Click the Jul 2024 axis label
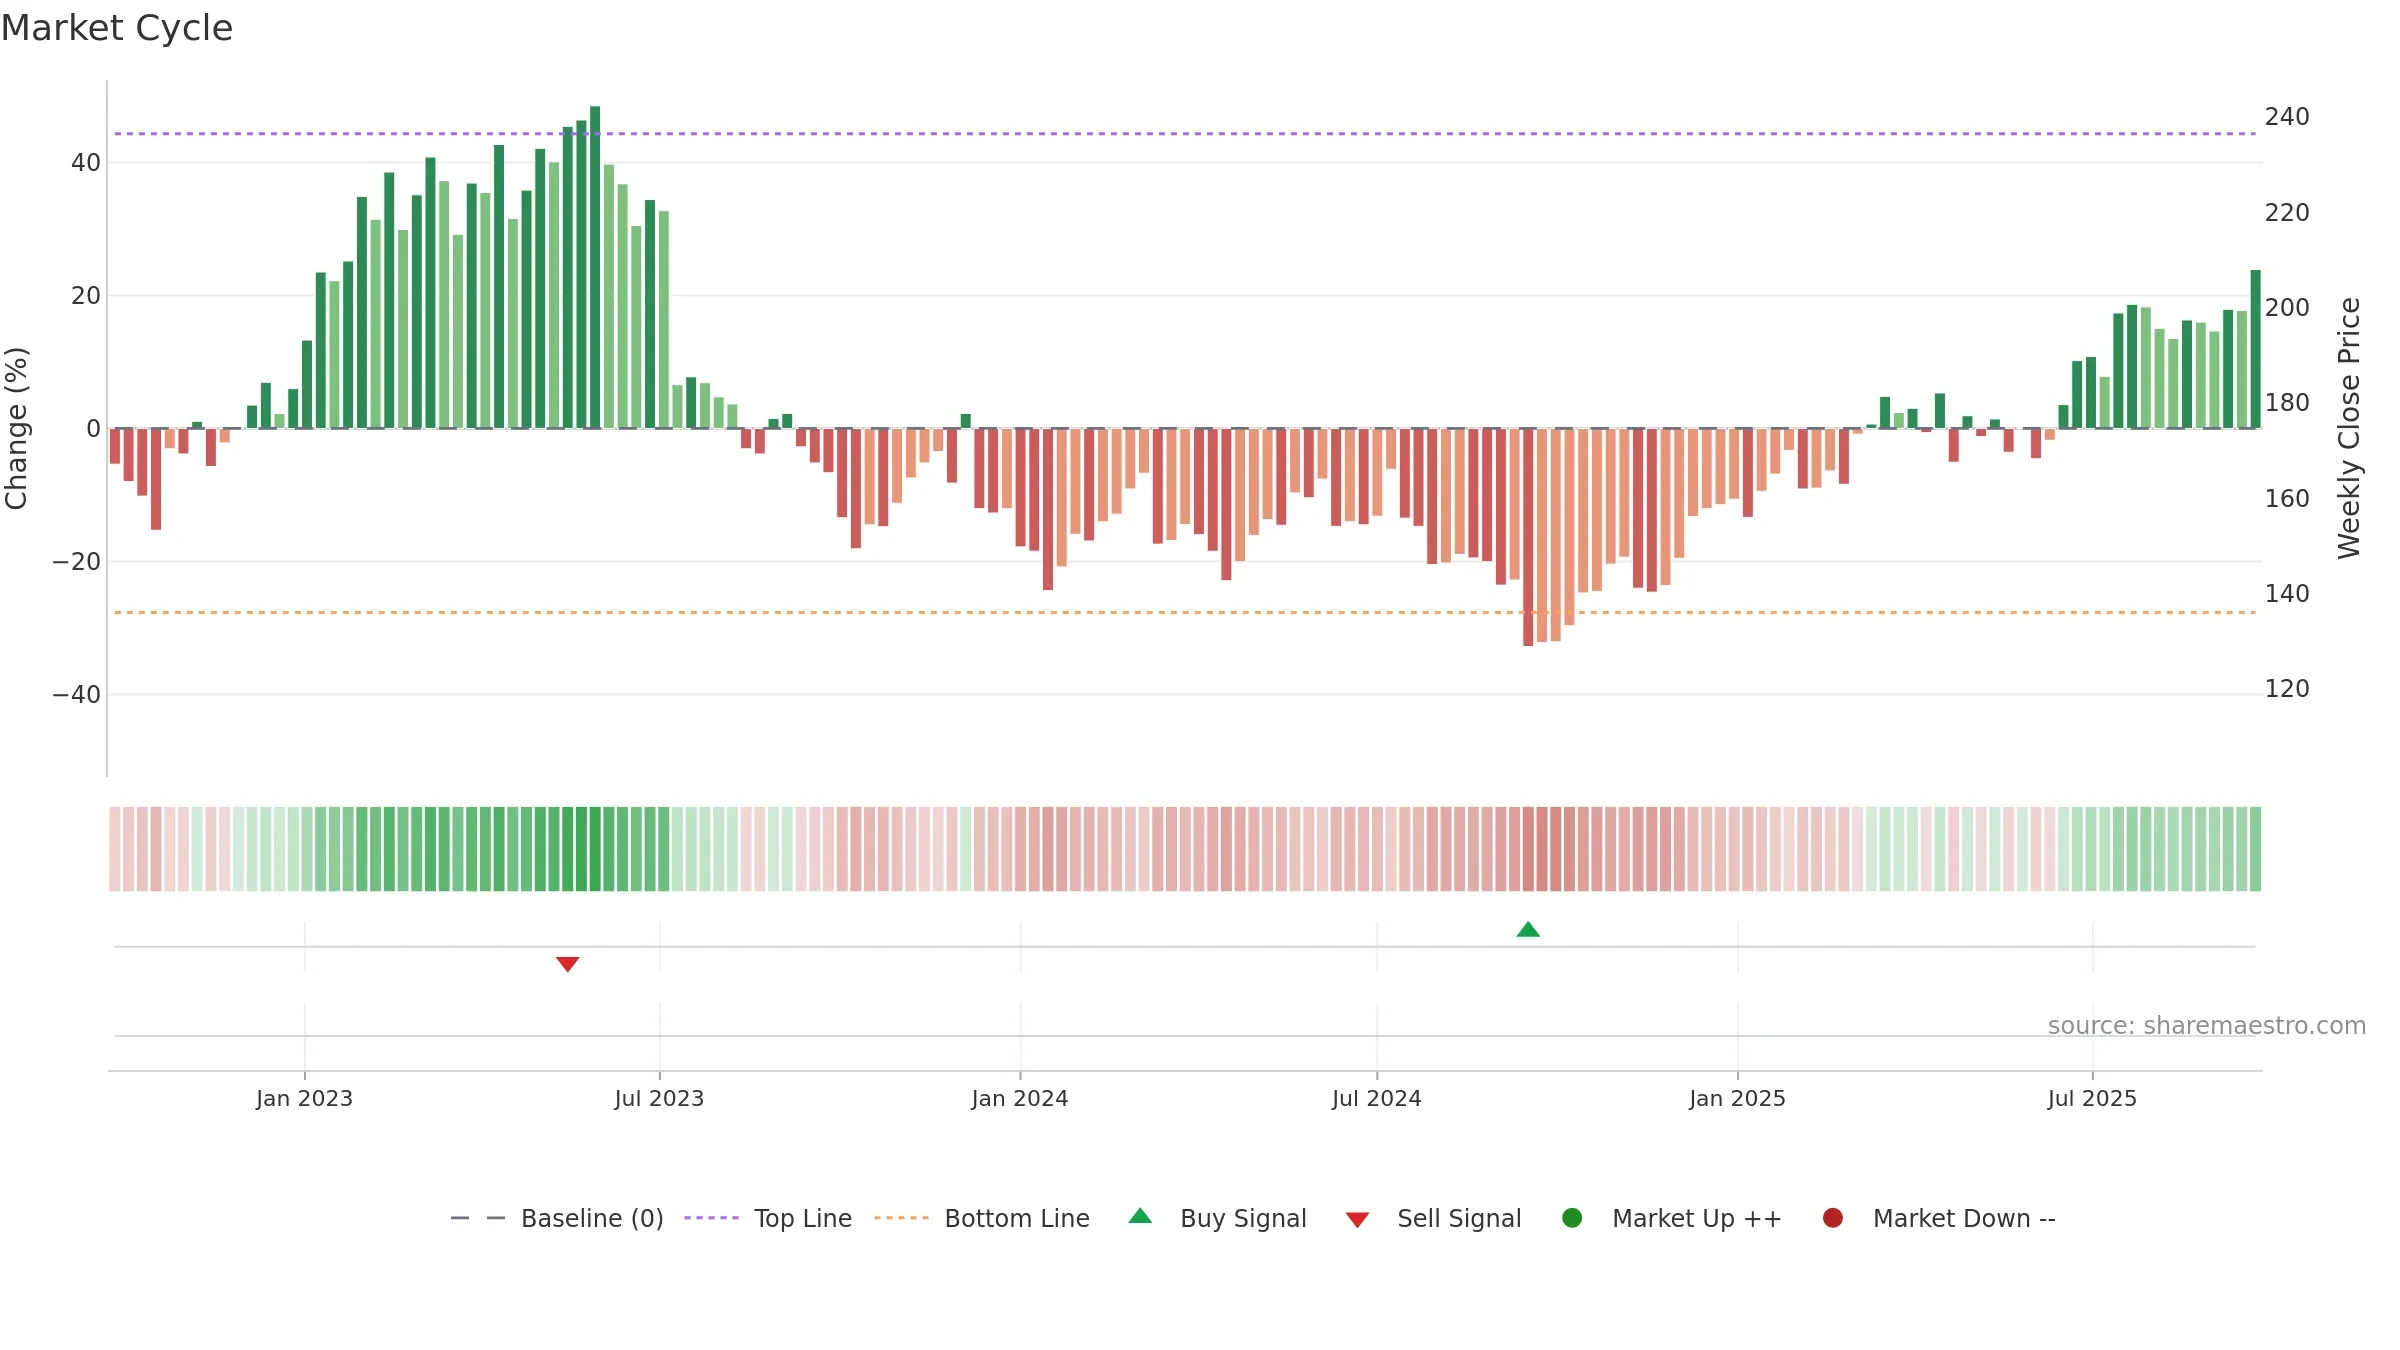This screenshot has height=1350, width=2400. 1376,1098
